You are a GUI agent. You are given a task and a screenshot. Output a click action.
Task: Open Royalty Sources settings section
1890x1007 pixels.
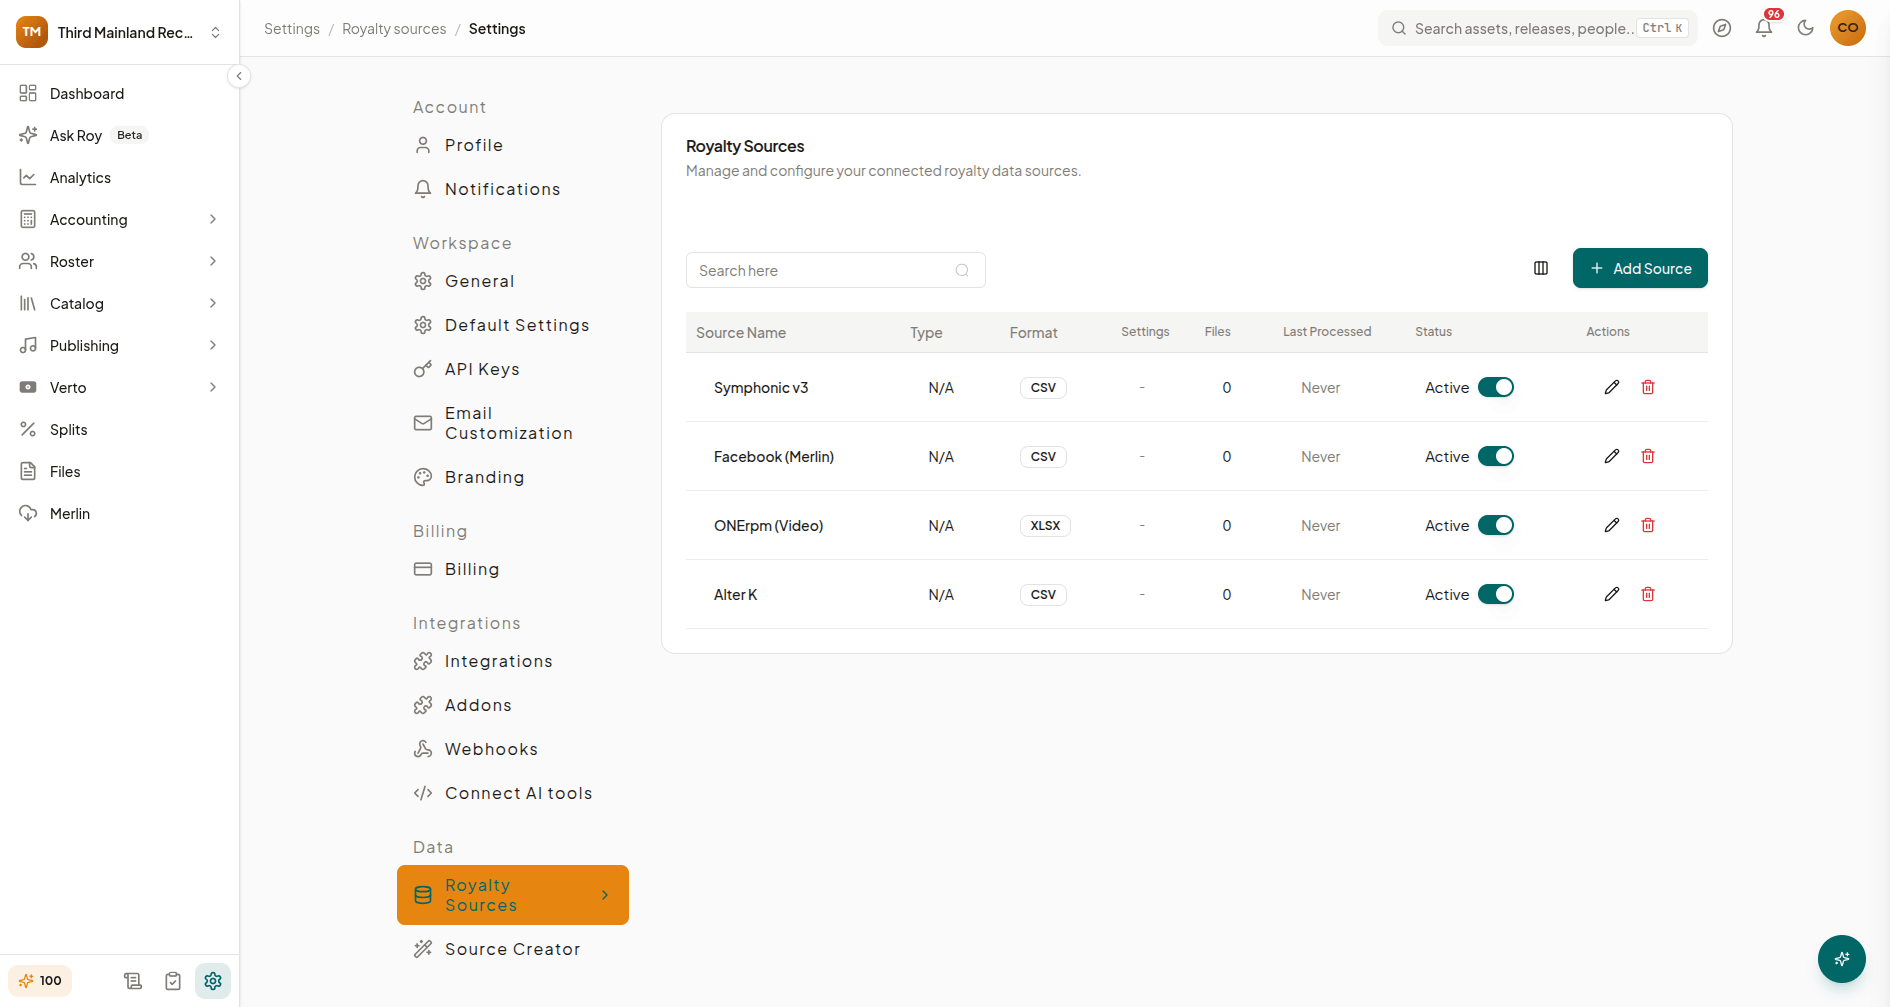pyautogui.click(x=513, y=895)
